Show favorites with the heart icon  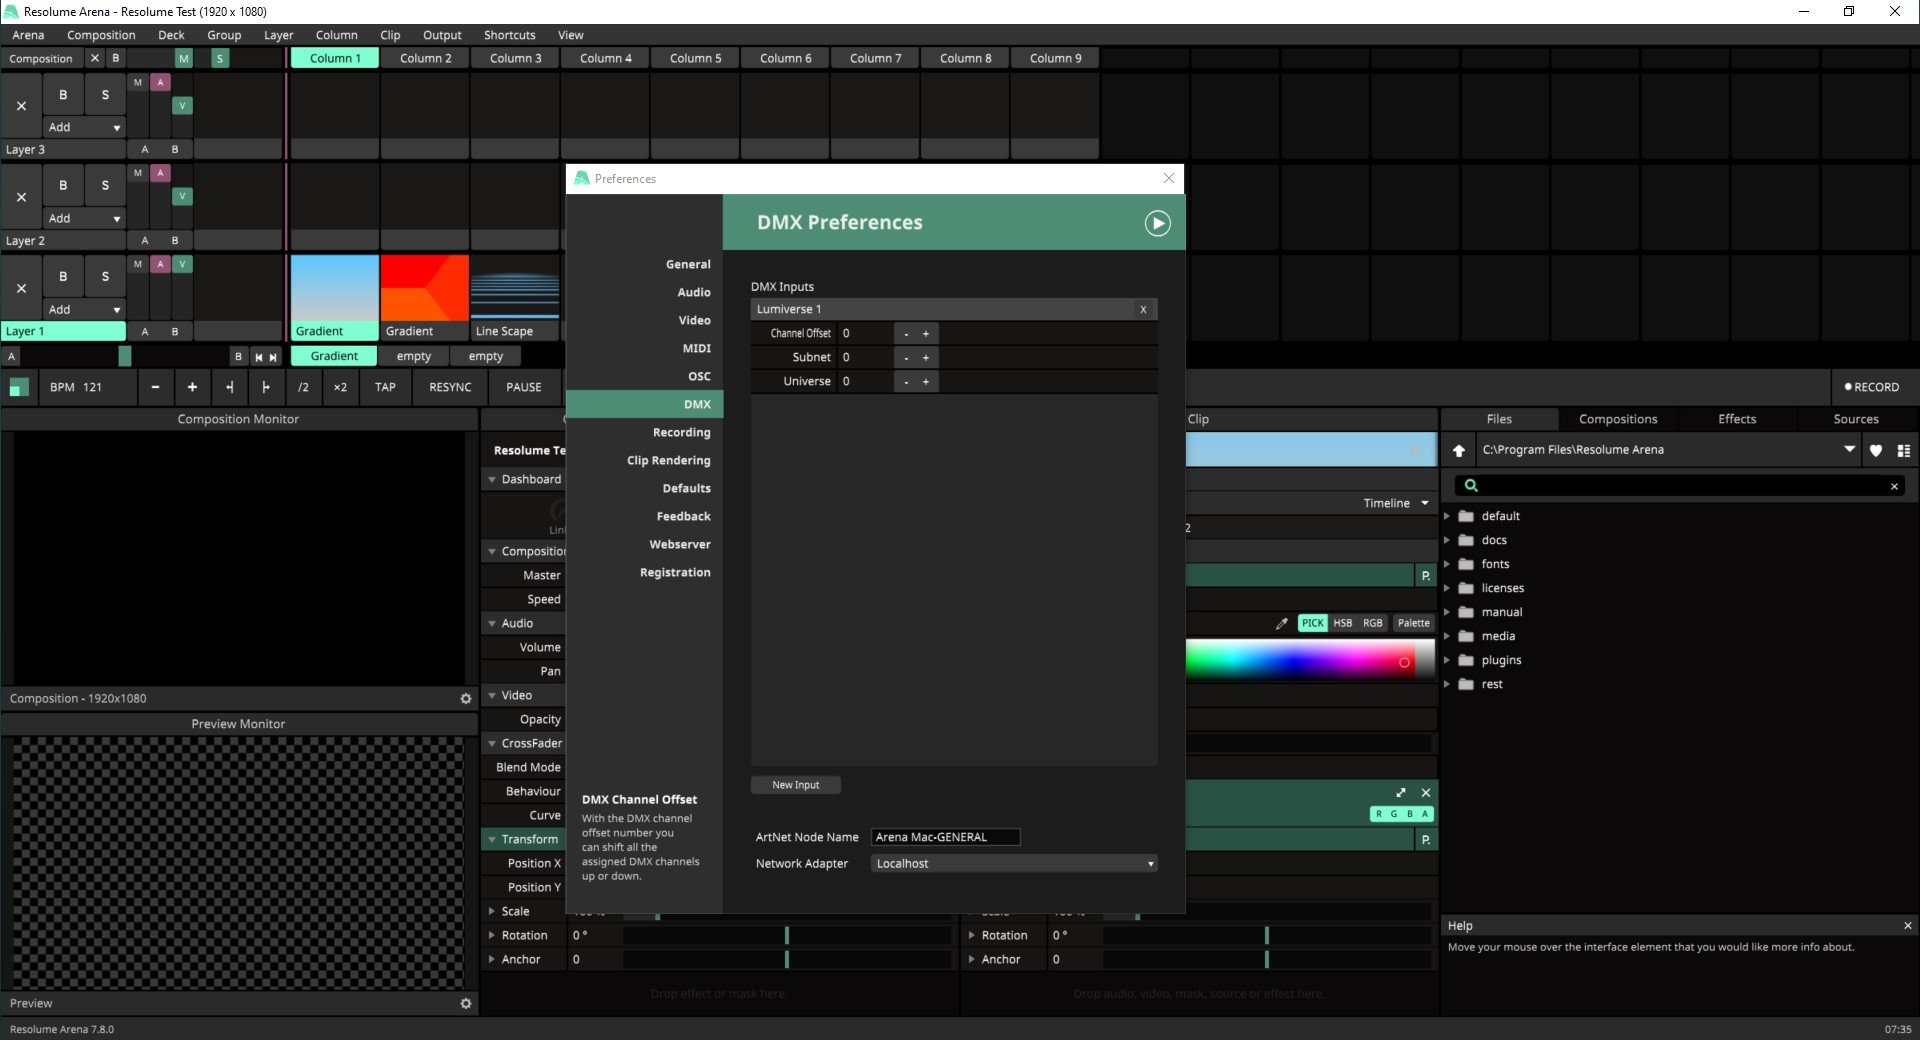tap(1876, 450)
